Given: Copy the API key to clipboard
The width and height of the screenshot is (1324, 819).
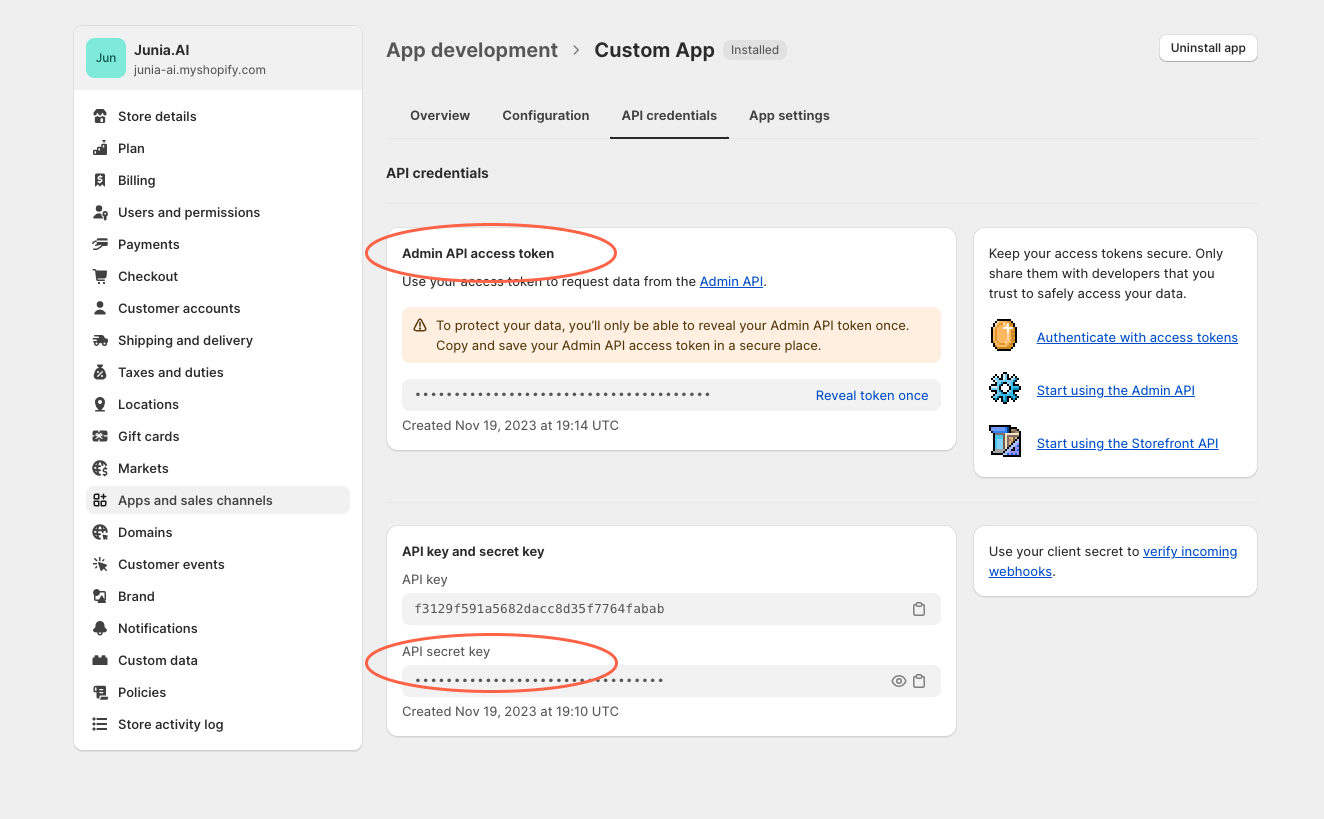Looking at the screenshot, I should click(919, 608).
